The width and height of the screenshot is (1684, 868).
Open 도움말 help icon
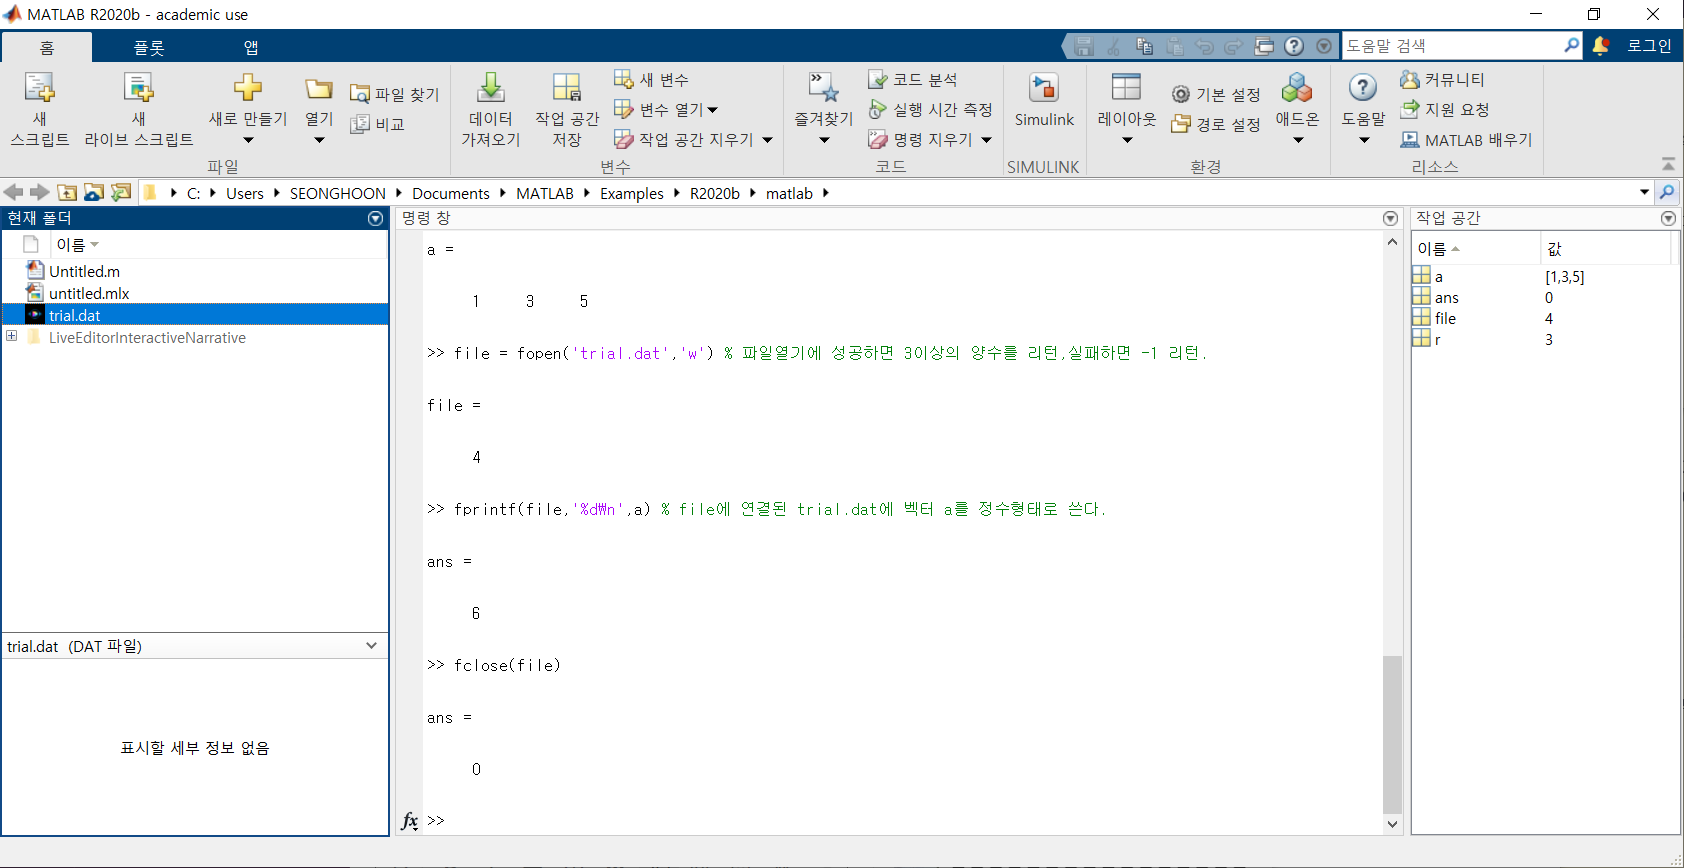pyautogui.click(x=1363, y=87)
